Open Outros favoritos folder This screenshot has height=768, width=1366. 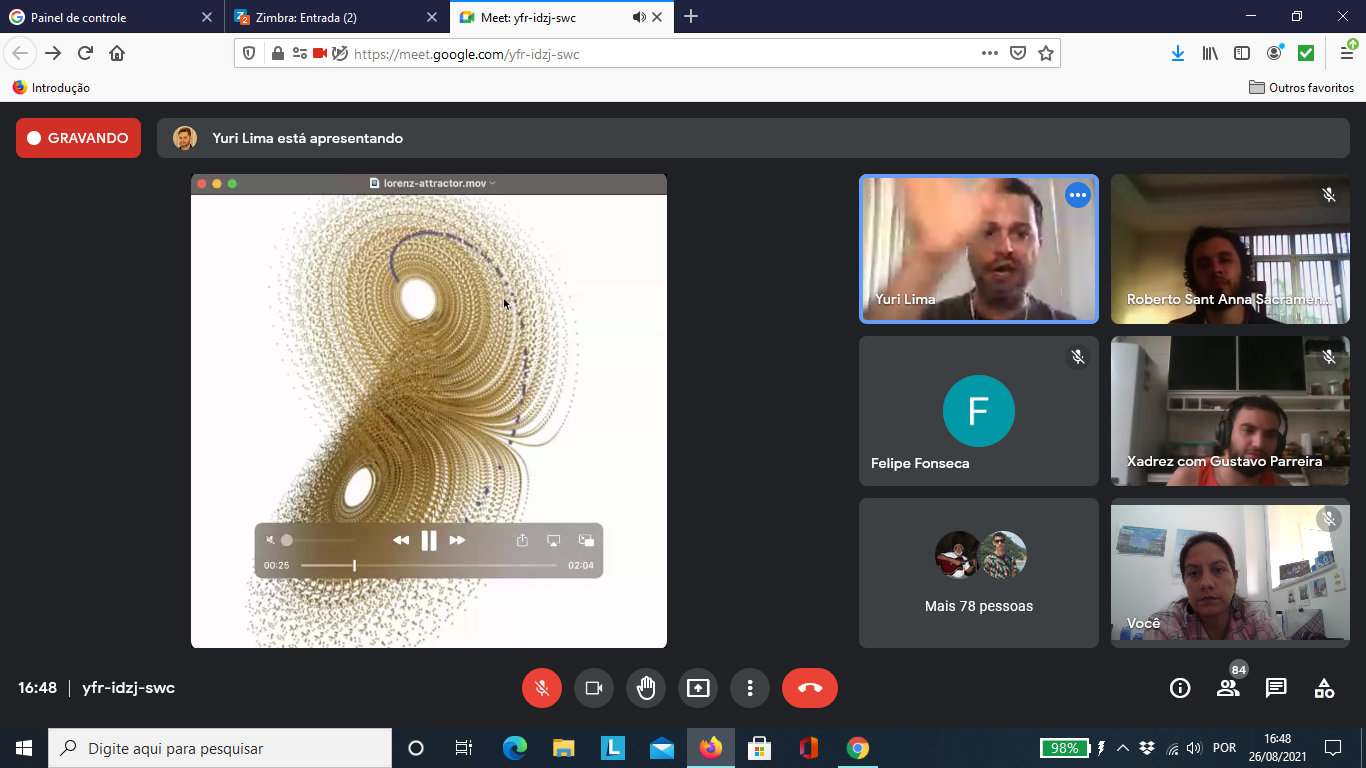click(1302, 88)
